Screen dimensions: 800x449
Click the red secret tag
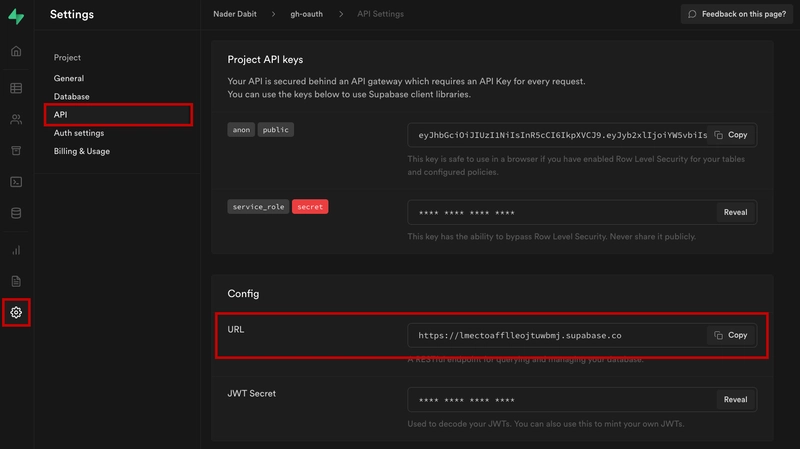(310, 207)
